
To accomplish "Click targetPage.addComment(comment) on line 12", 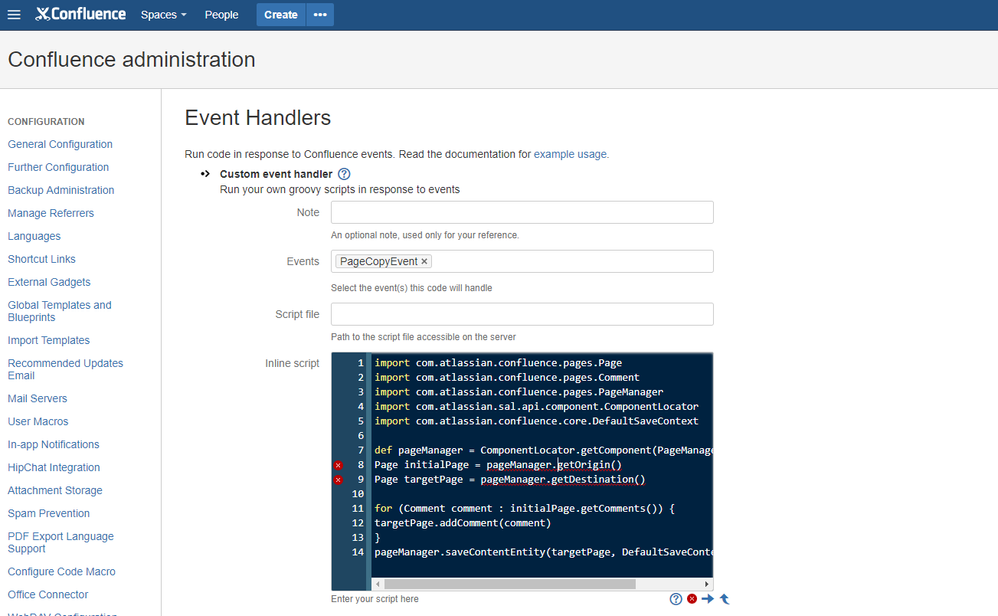I will coord(462,523).
